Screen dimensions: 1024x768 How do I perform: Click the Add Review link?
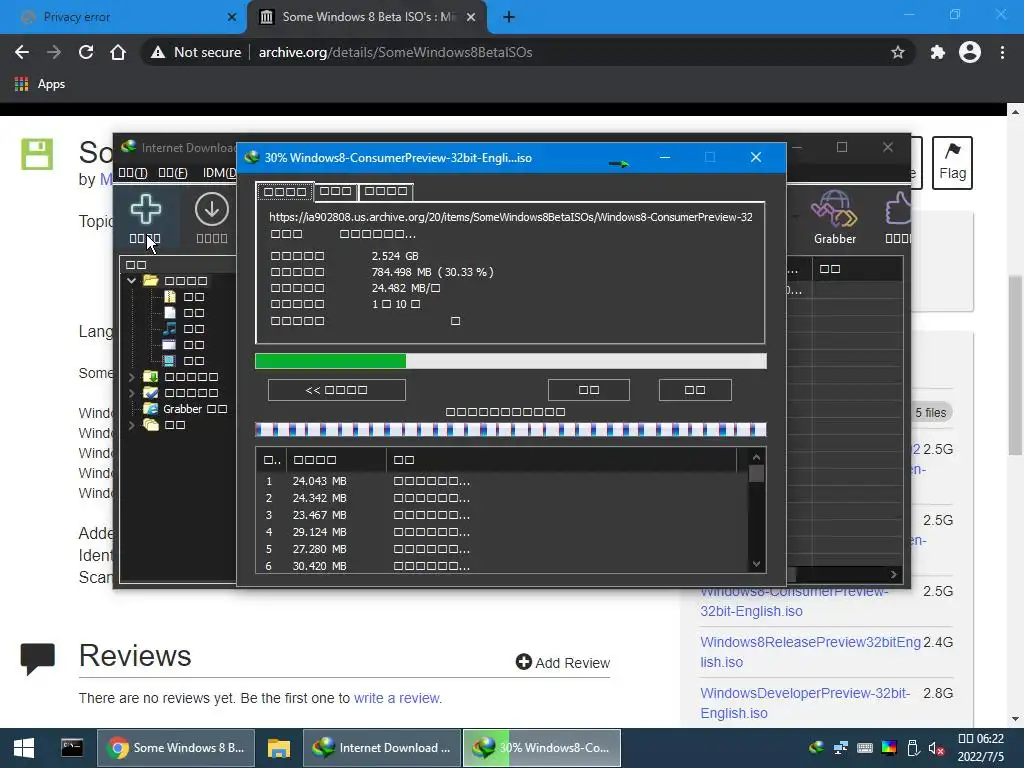(563, 662)
